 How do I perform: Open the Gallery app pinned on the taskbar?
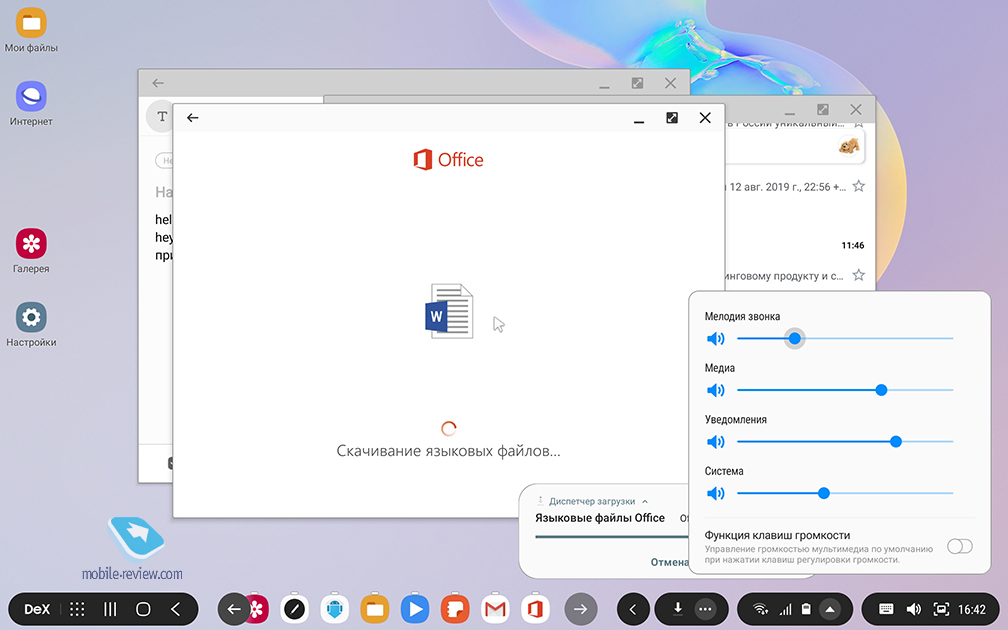(x=258, y=609)
